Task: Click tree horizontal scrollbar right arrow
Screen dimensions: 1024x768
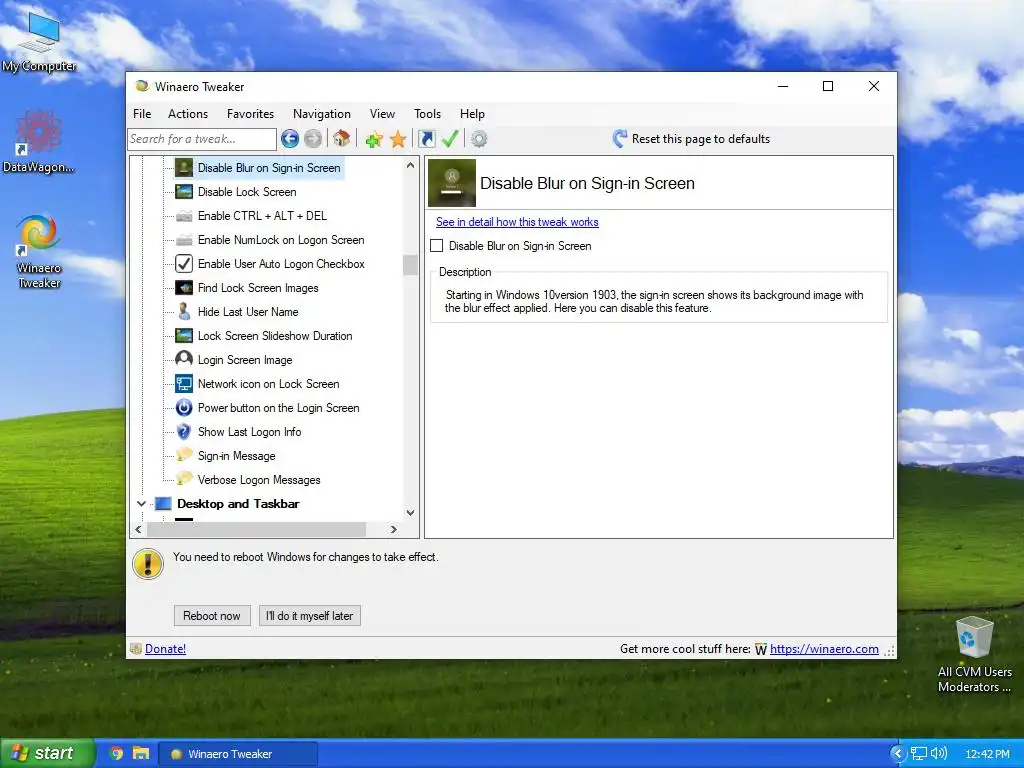Action: click(x=393, y=530)
